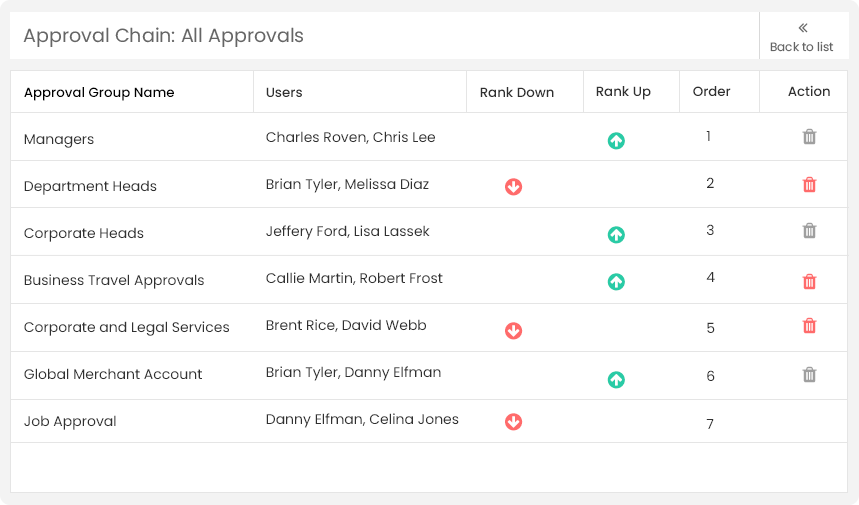This screenshot has width=859, height=505.
Task: Remove Business Travel Approvals group
Action: (x=809, y=281)
